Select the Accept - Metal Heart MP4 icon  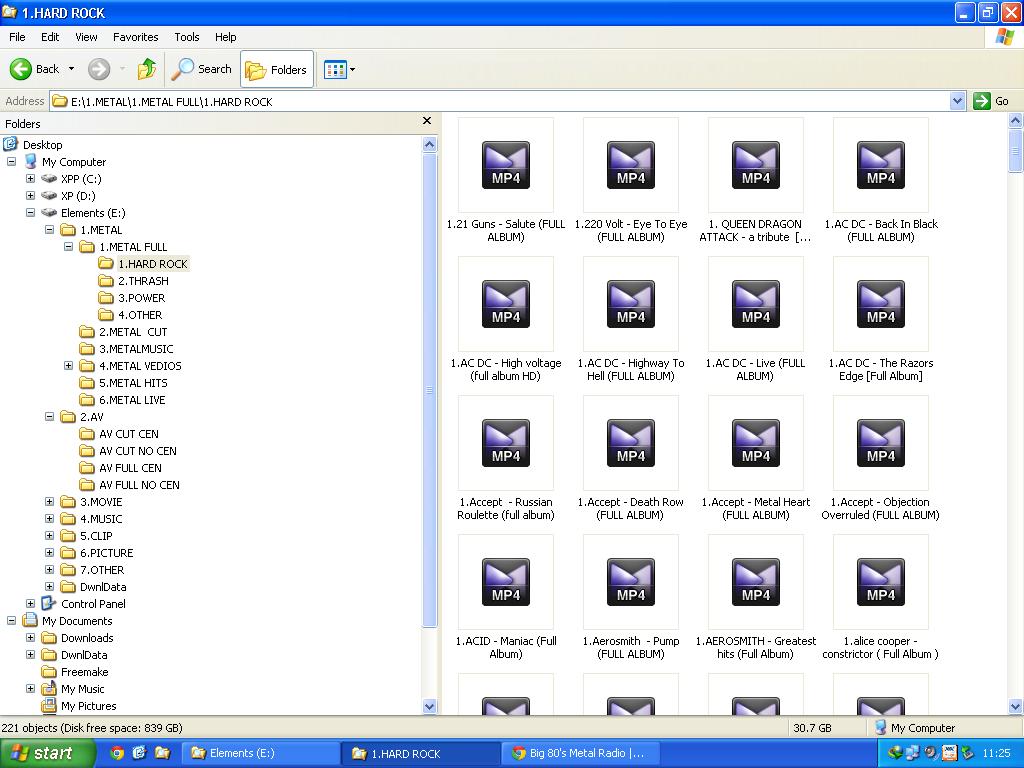[756, 443]
